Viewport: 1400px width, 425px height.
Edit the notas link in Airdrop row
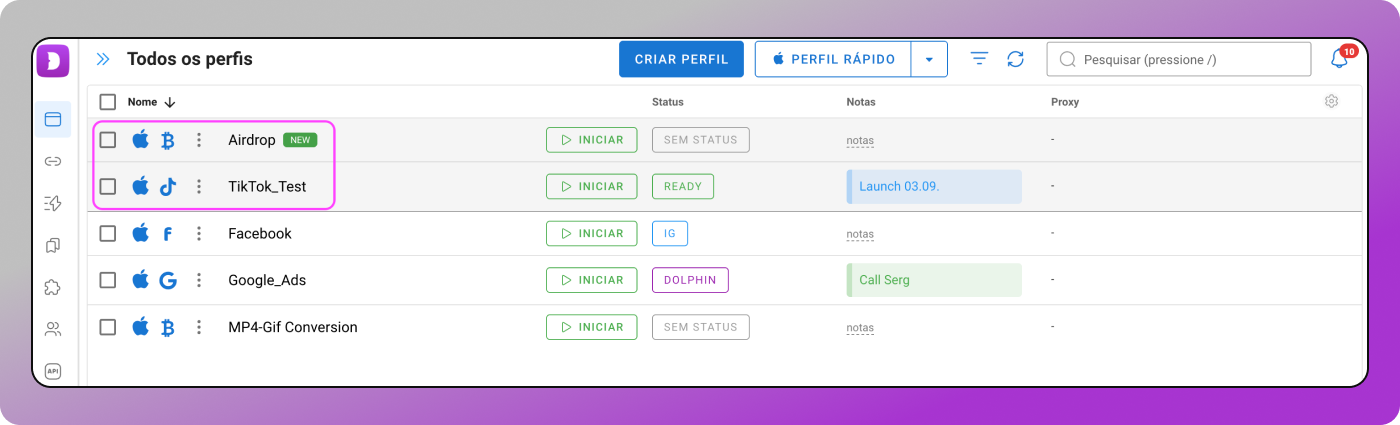pyautogui.click(x=860, y=141)
